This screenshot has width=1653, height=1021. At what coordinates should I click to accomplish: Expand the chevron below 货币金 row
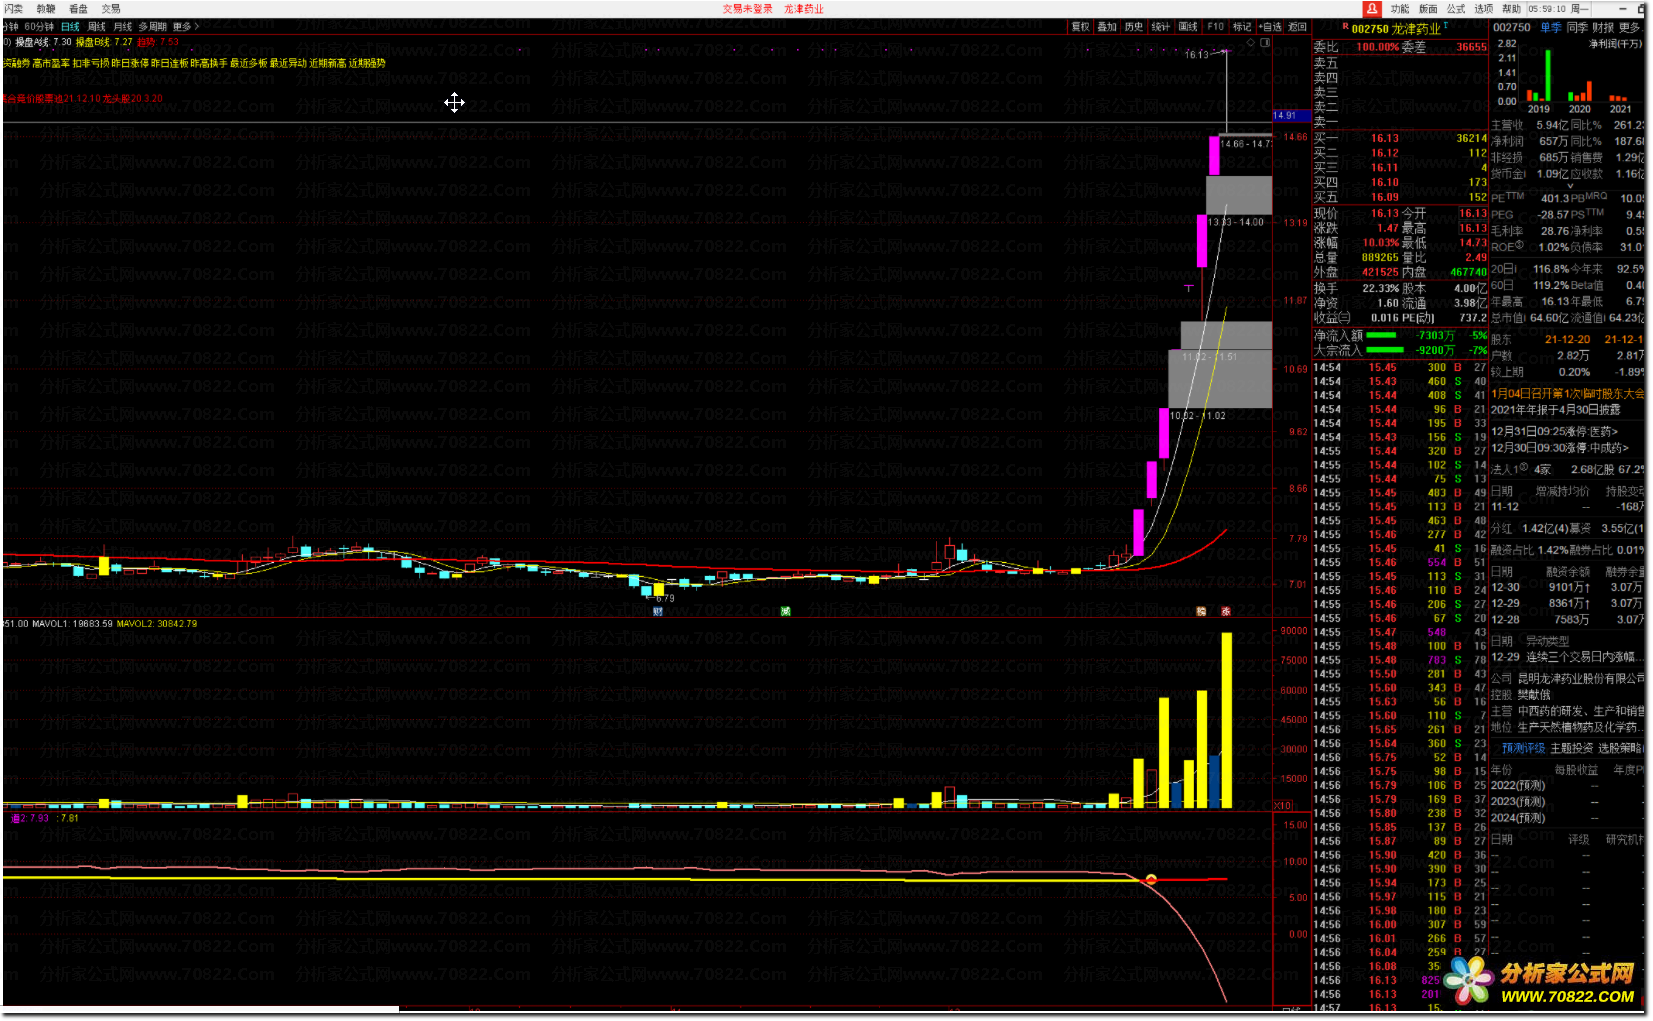pyautogui.click(x=1569, y=185)
